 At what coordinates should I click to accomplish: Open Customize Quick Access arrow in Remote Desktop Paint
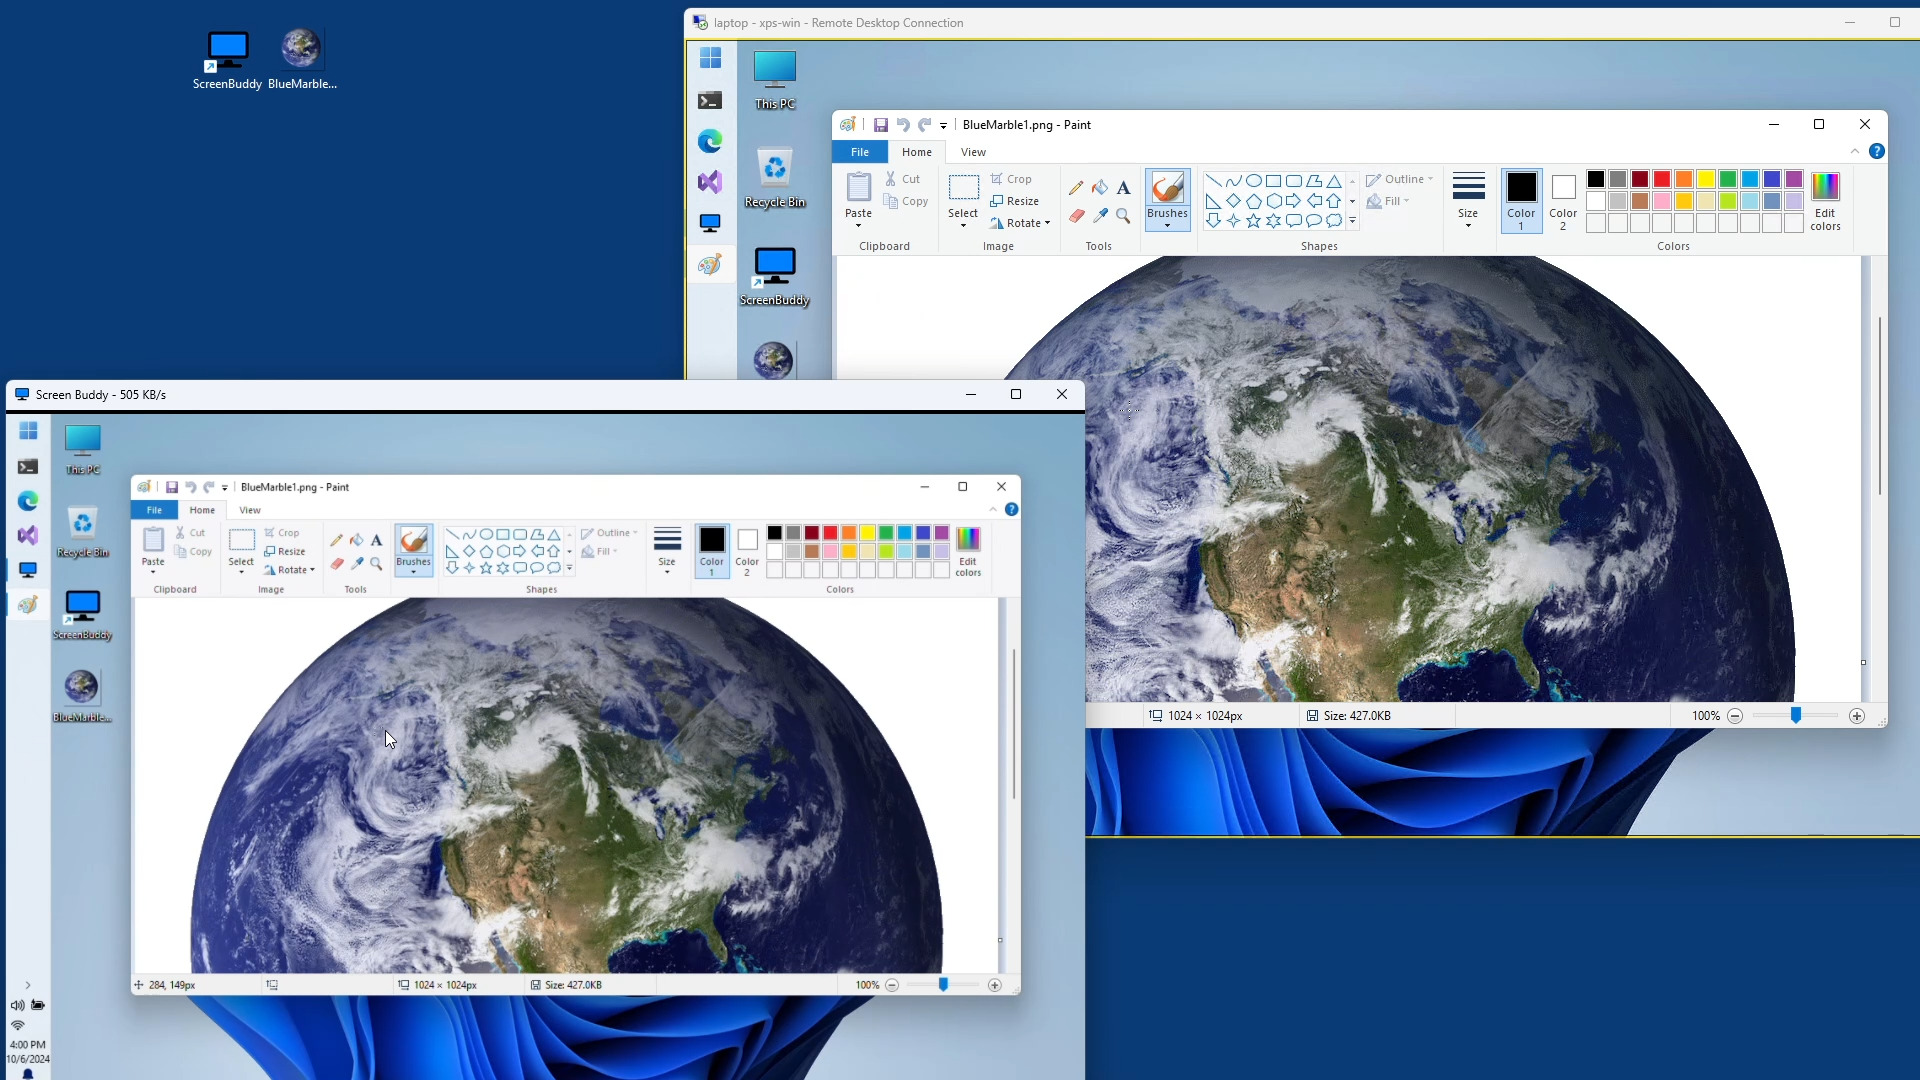coord(943,126)
